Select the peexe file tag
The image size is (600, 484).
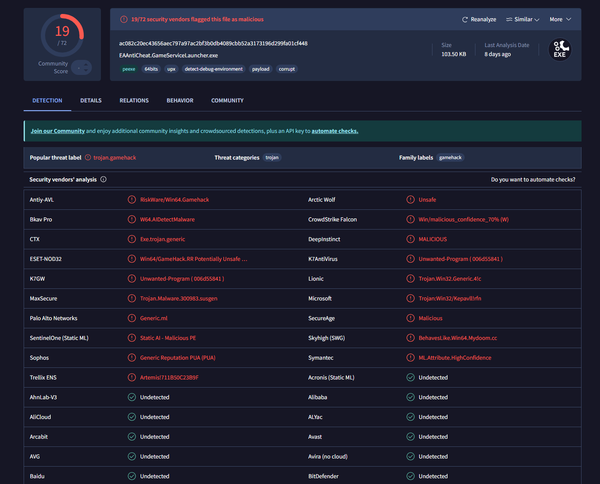[127, 70]
